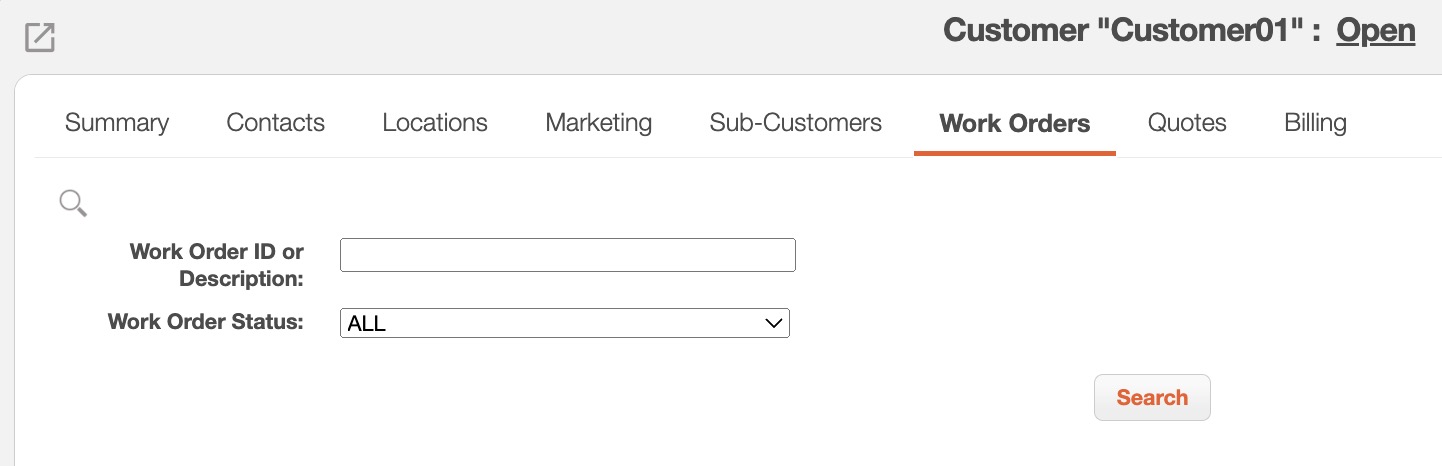Open the Billing tab

coord(1315,123)
